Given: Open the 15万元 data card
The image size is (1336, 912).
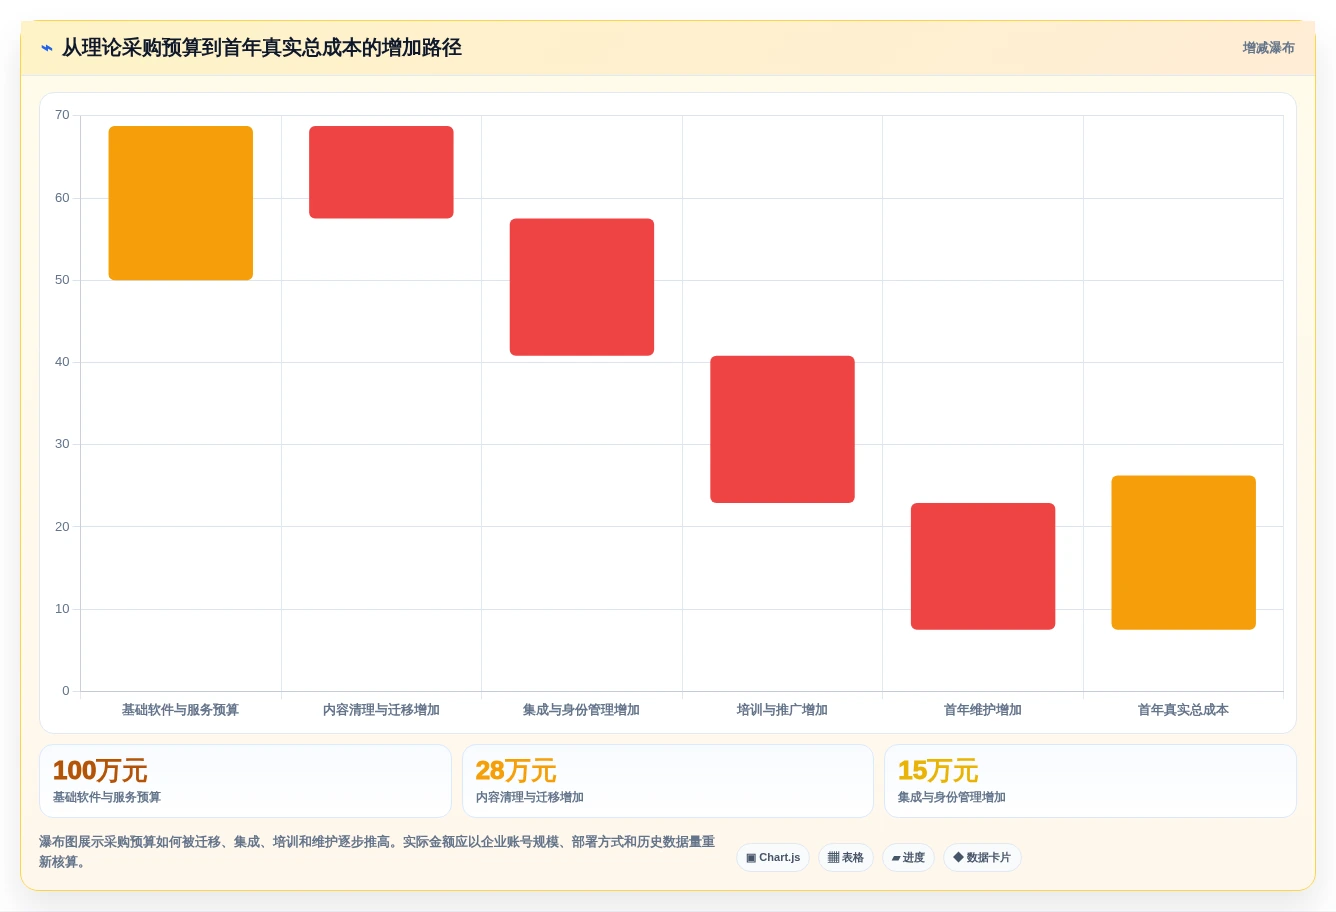Looking at the screenshot, I should 1090,781.
